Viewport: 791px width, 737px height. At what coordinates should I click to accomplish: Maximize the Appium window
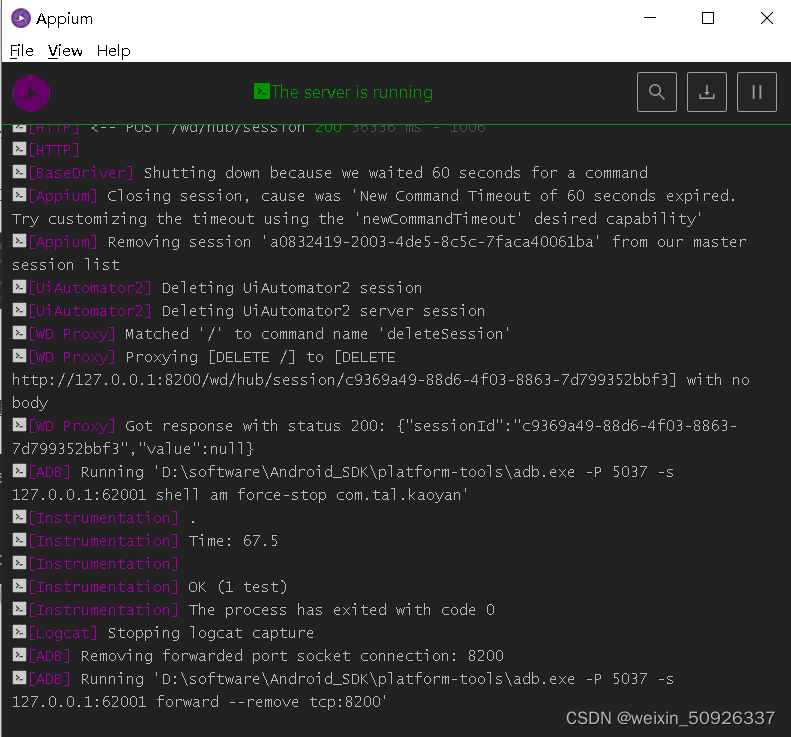(708, 18)
